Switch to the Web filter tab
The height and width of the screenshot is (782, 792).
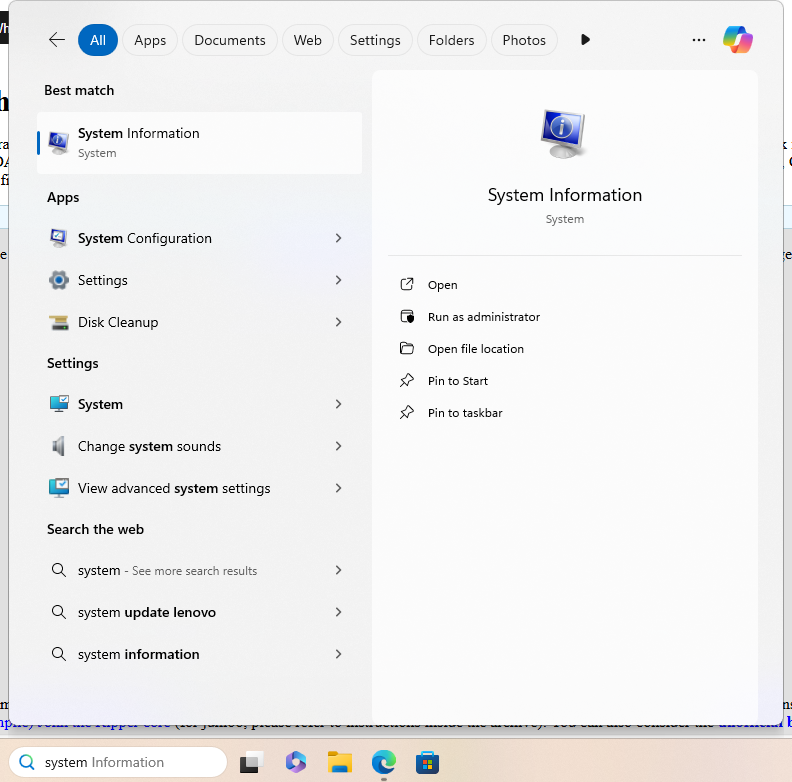308,40
